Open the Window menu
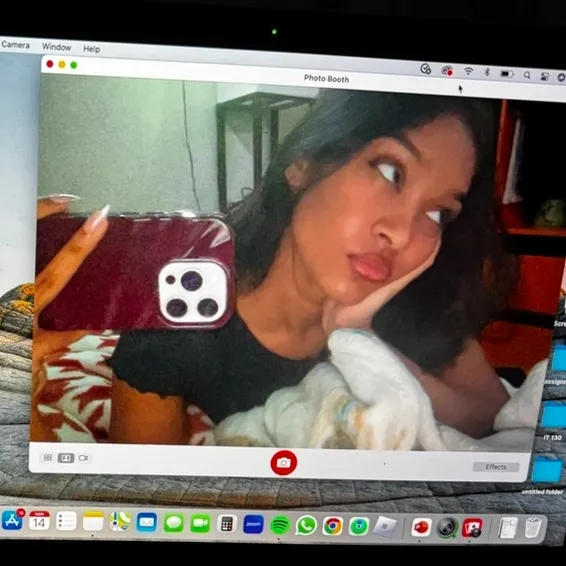This screenshot has width=566, height=566. (x=56, y=47)
